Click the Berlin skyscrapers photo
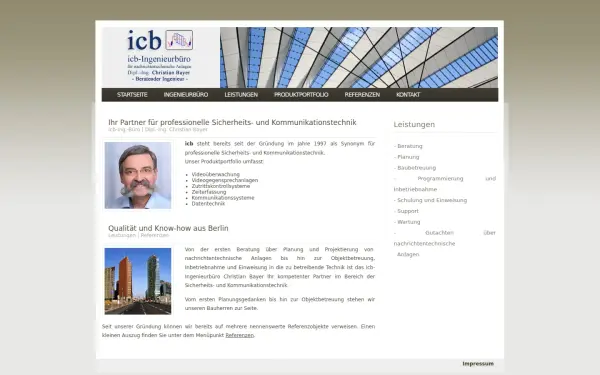This screenshot has width=600, height=375. click(138, 281)
